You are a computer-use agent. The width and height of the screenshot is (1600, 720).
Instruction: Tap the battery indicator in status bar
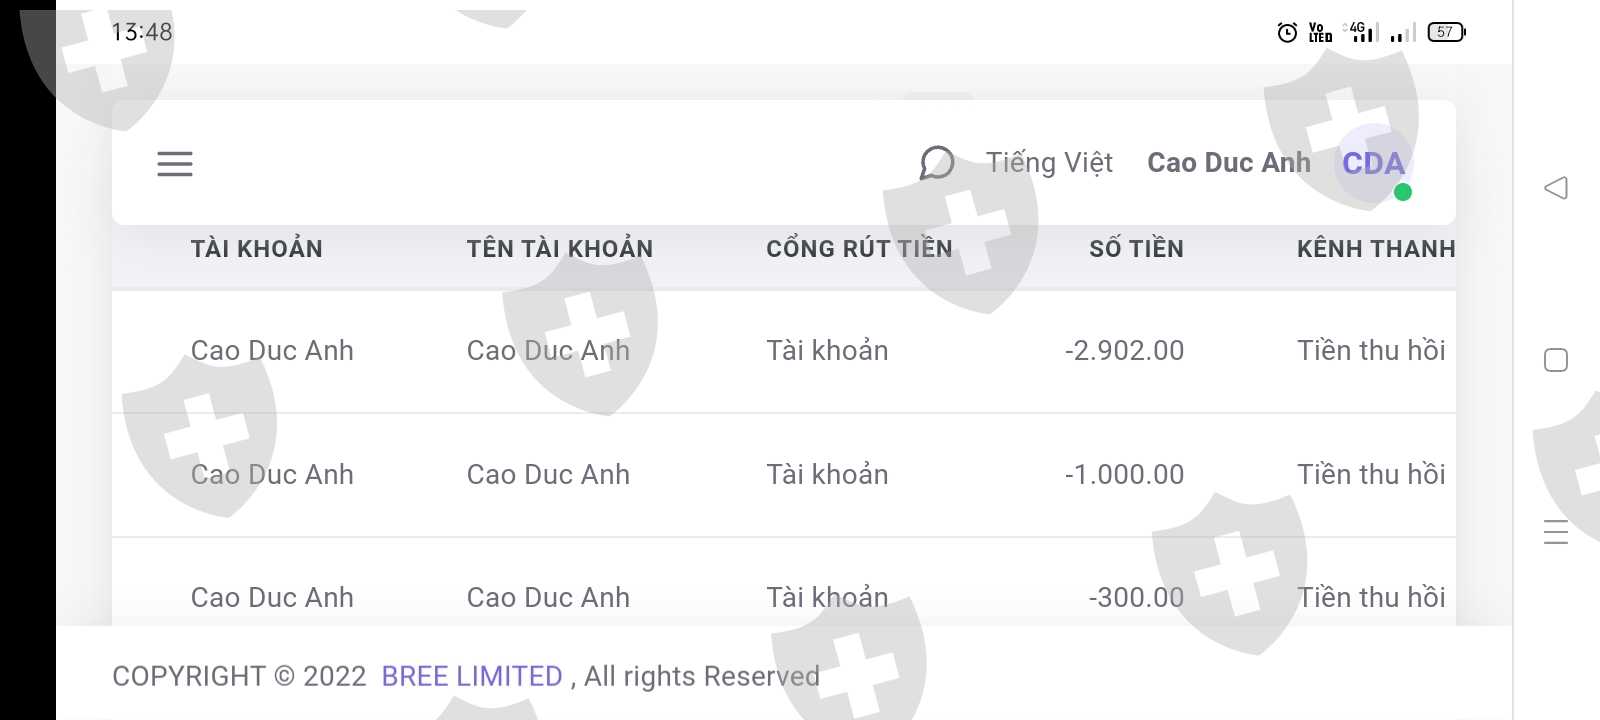tap(1446, 32)
